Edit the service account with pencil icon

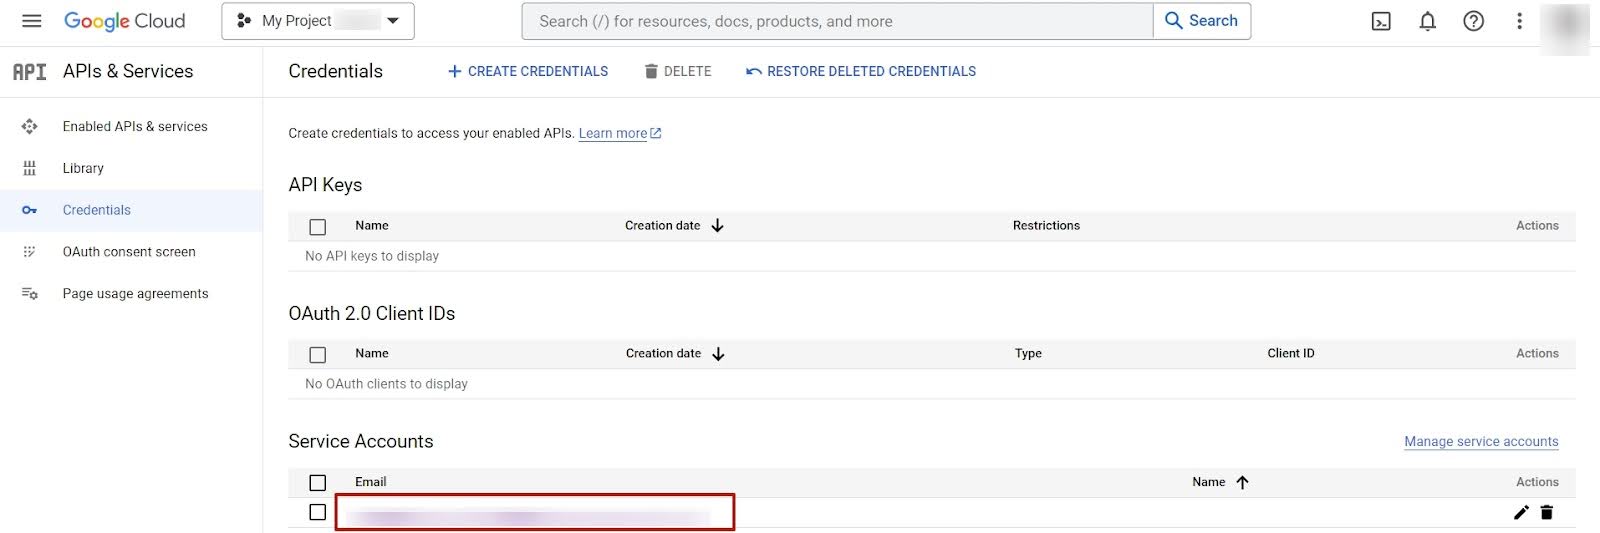1521,512
